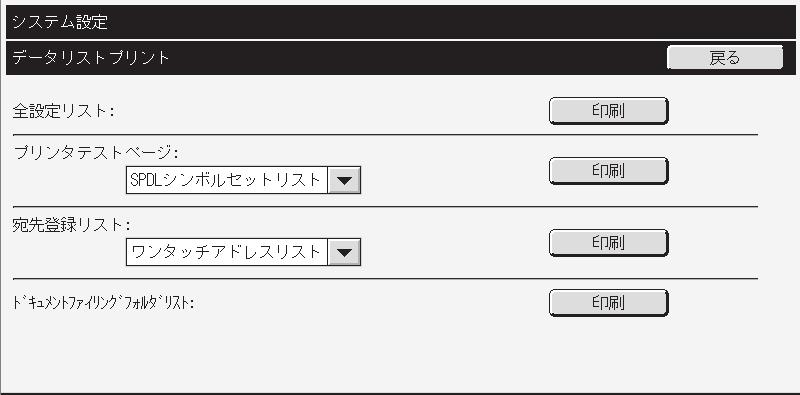800x395 pixels.
Task: Click the 宛先登録リスト label
Action: pyautogui.click(x=71, y=225)
